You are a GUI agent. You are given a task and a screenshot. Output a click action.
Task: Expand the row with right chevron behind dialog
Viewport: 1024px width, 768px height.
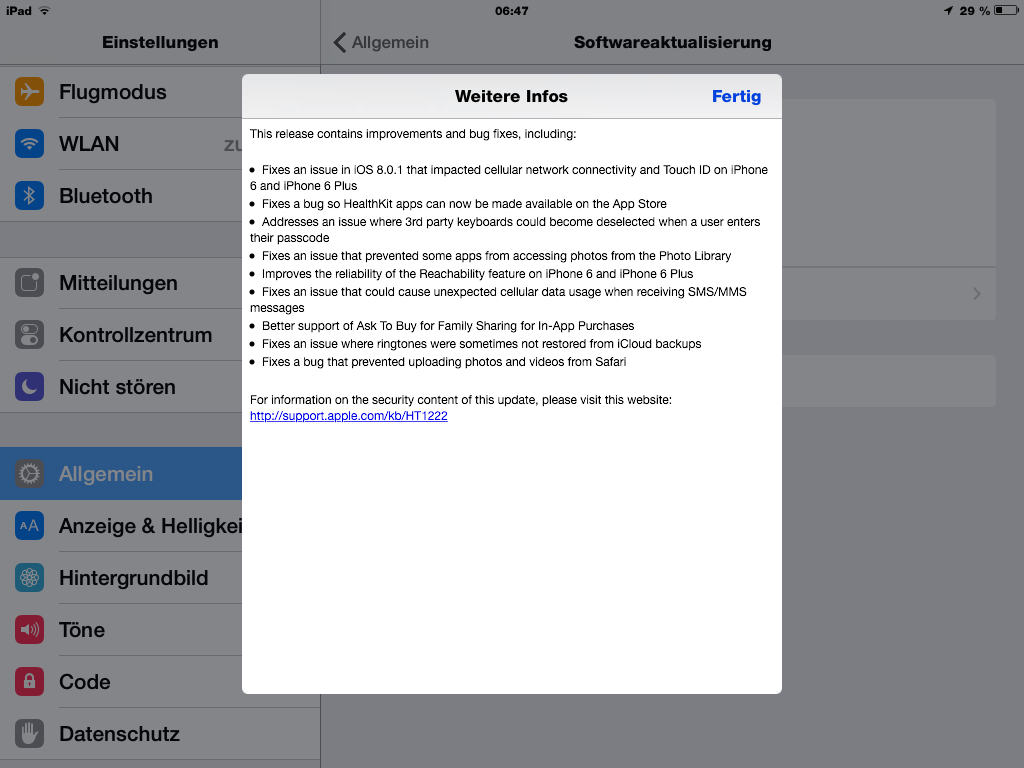[976, 294]
